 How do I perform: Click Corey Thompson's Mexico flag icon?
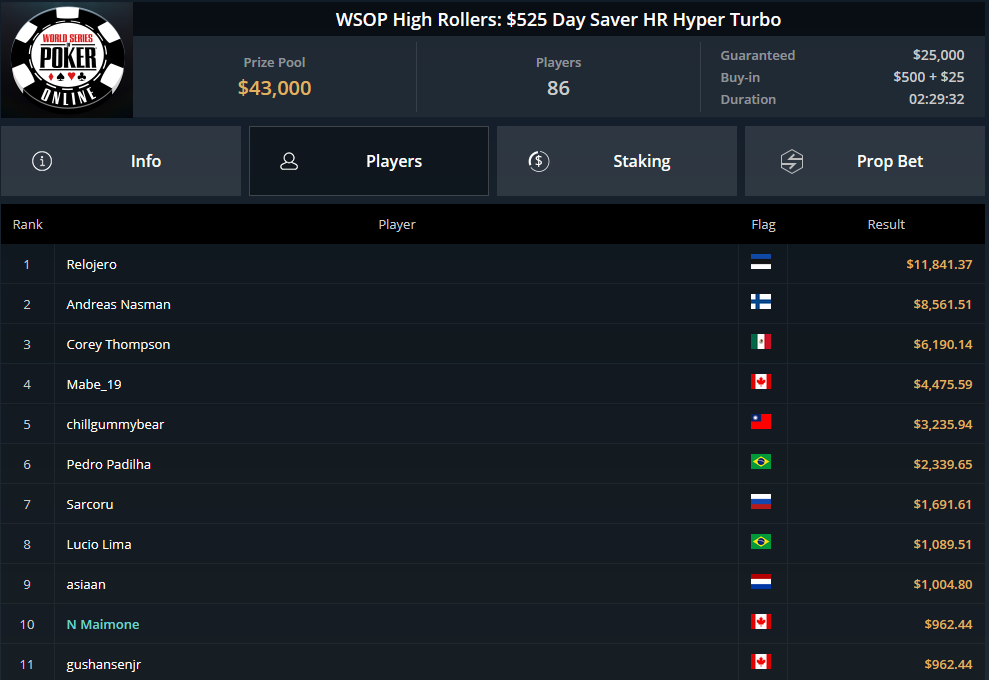761,341
